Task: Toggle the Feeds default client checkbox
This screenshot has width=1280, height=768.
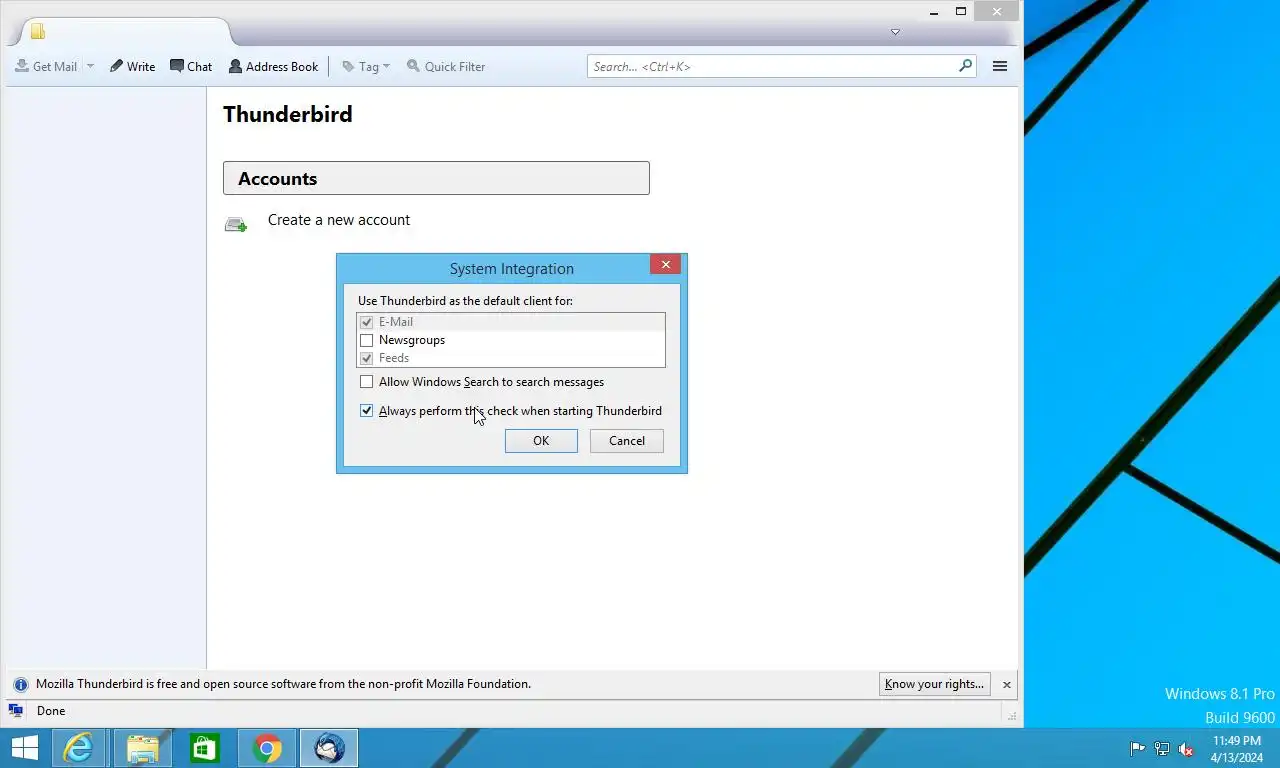Action: pyautogui.click(x=367, y=358)
